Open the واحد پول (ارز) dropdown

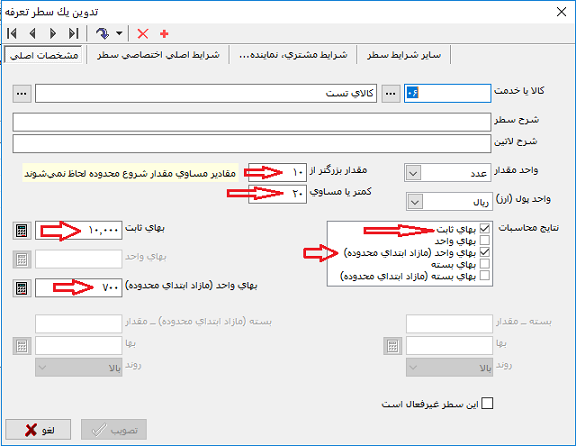tap(415, 202)
